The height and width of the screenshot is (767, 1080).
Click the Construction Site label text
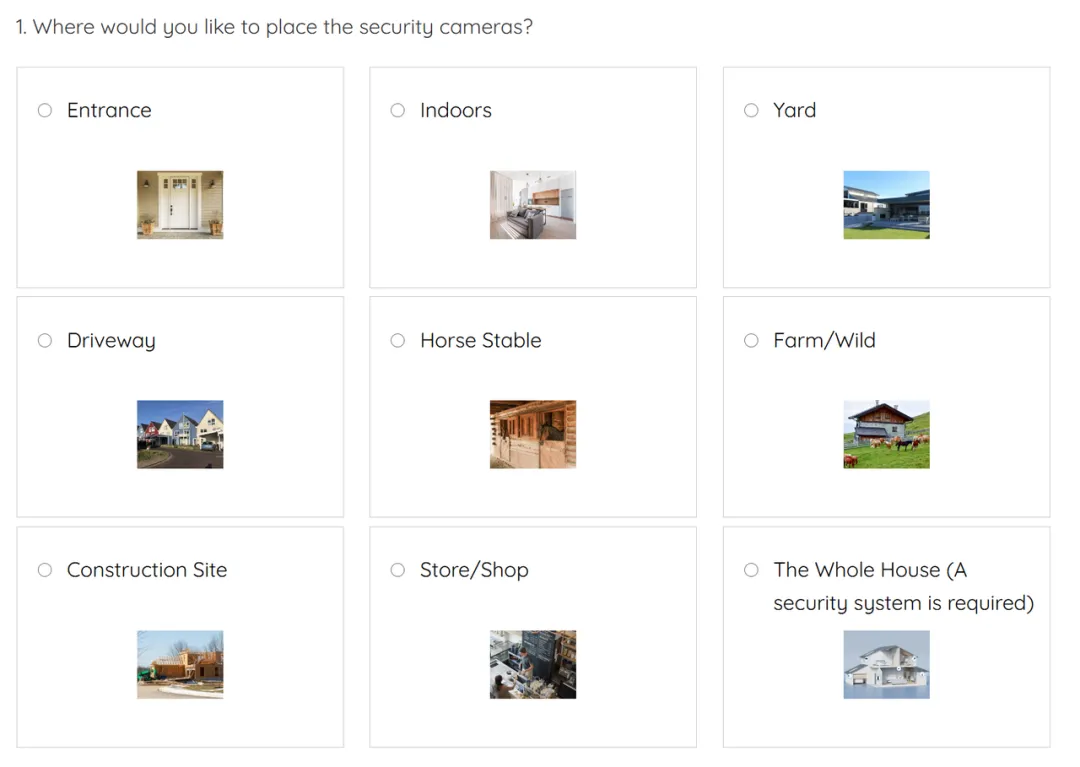point(147,569)
